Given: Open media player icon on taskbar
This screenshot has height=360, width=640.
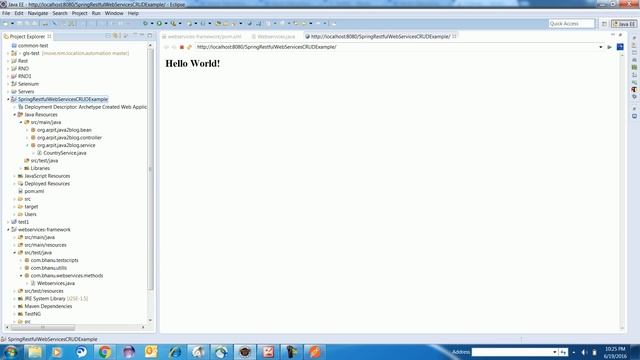Looking at the screenshot, I should [57, 352].
